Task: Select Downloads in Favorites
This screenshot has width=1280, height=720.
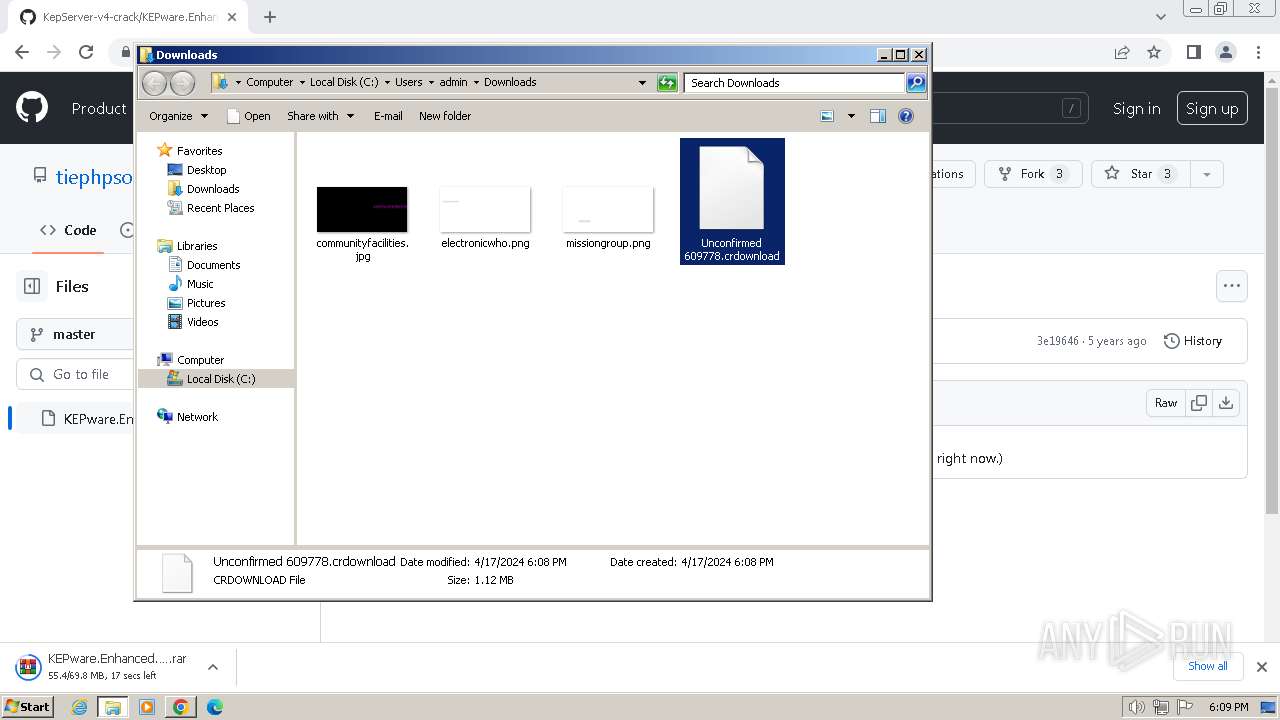Action: tap(213, 189)
